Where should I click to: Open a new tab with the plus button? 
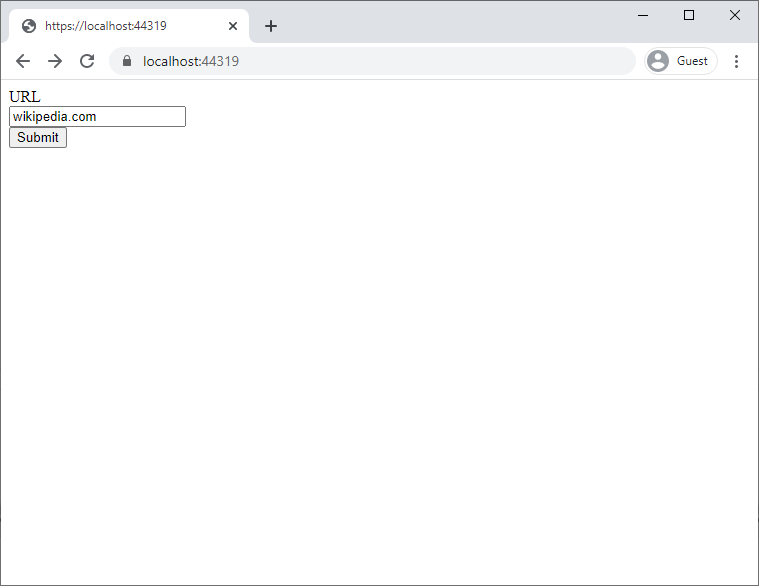click(x=270, y=26)
